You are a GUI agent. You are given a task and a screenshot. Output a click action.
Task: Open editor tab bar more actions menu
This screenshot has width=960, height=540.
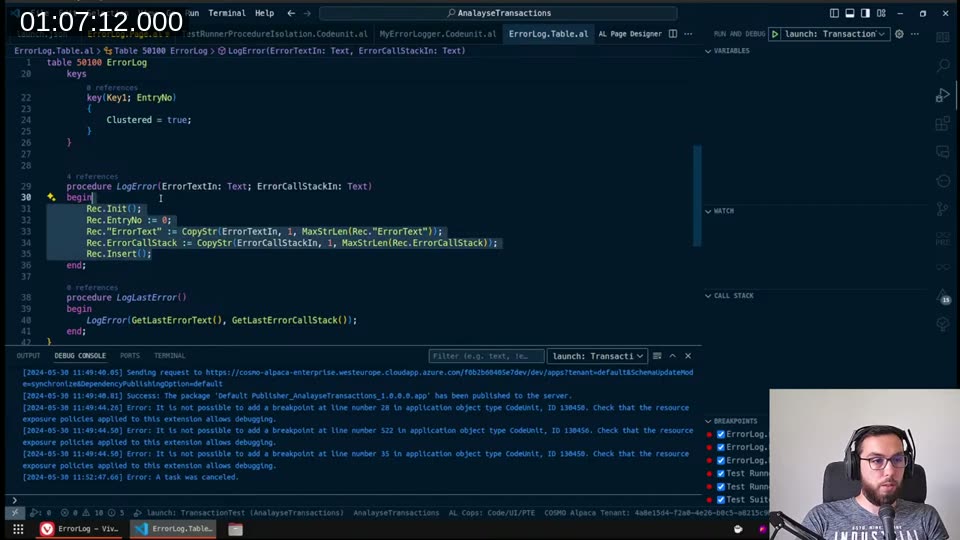click(688, 34)
